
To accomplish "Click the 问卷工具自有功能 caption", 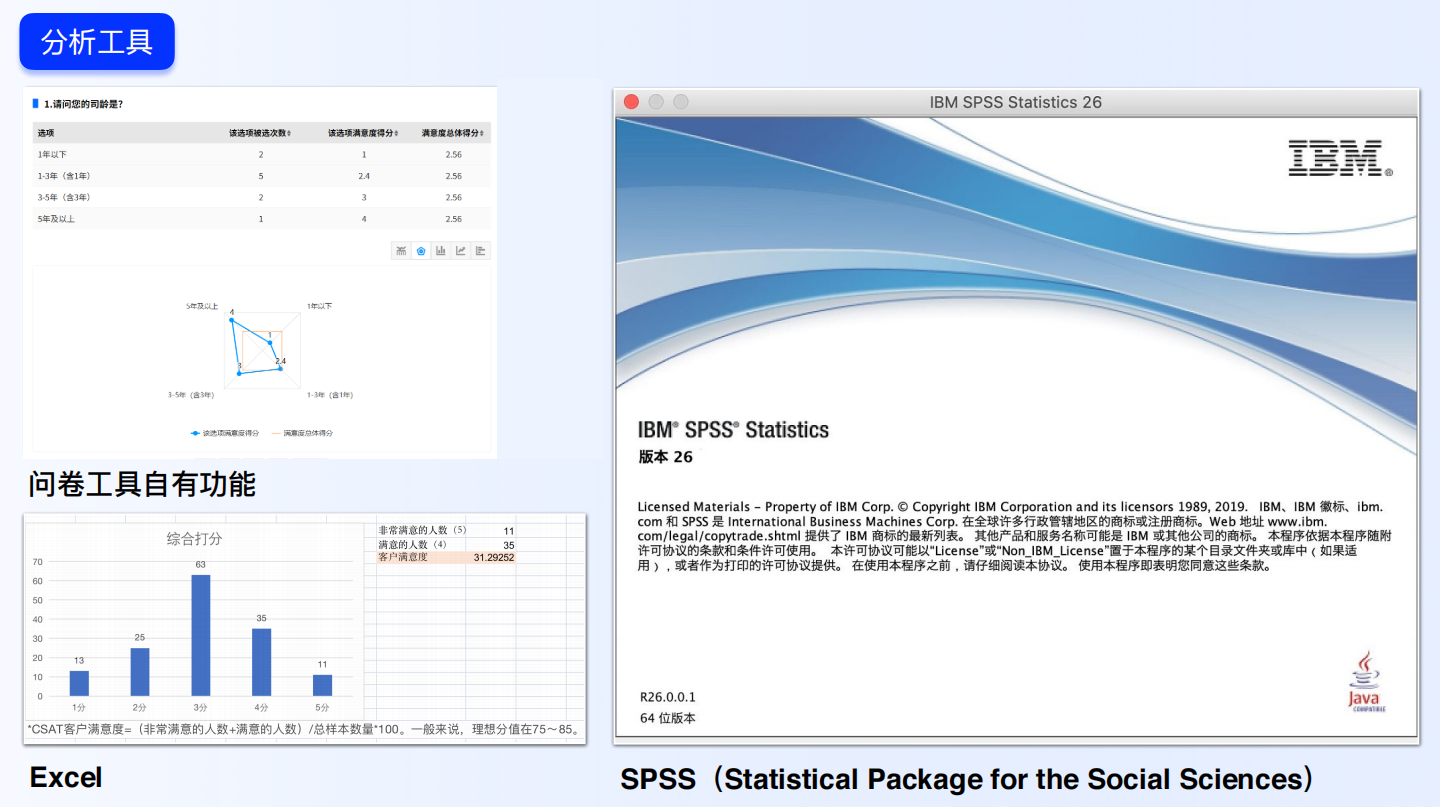I will pos(142,485).
